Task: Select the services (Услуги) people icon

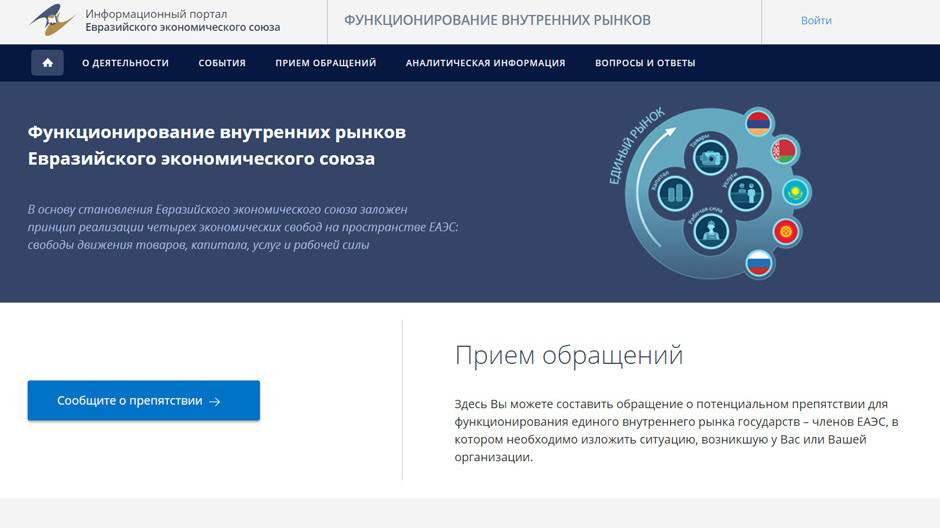Action: (x=746, y=194)
